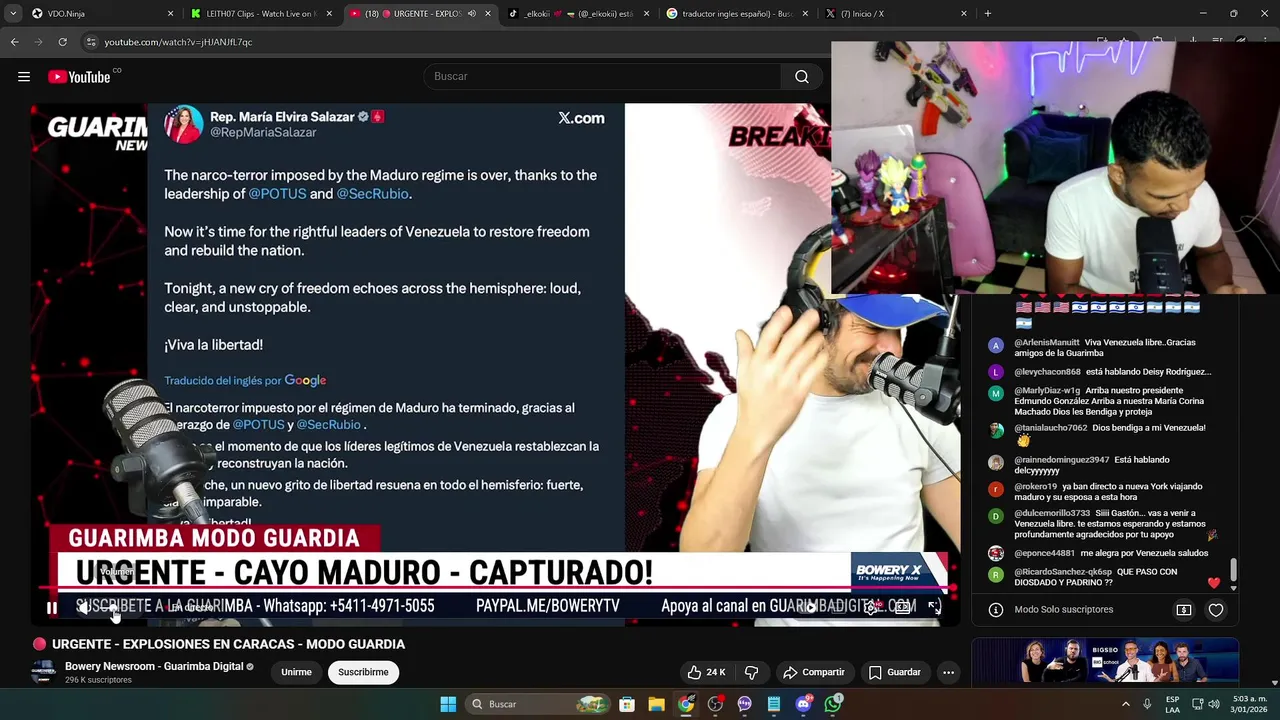Open Bowery Newsroom - Guarimba Digital channel link
Screen dimensions: 1280x720
(x=154, y=666)
